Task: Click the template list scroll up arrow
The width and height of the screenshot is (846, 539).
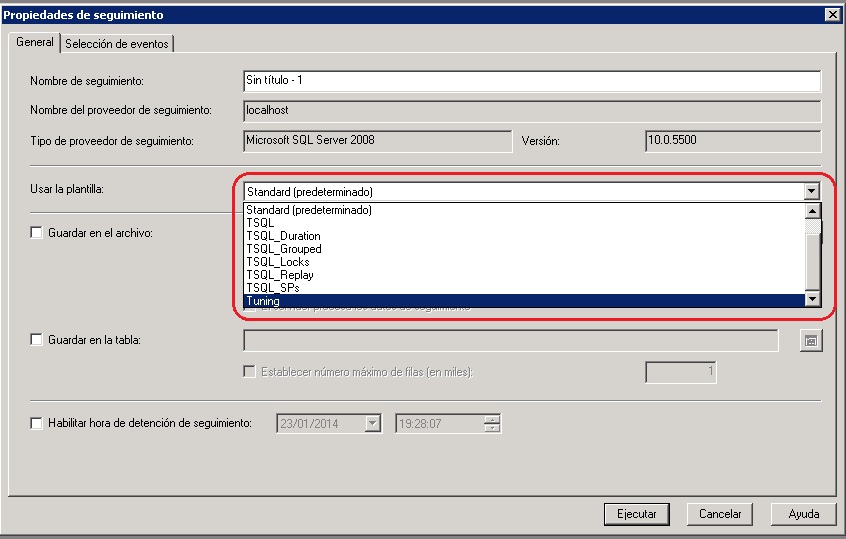Action: (x=813, y=211)
